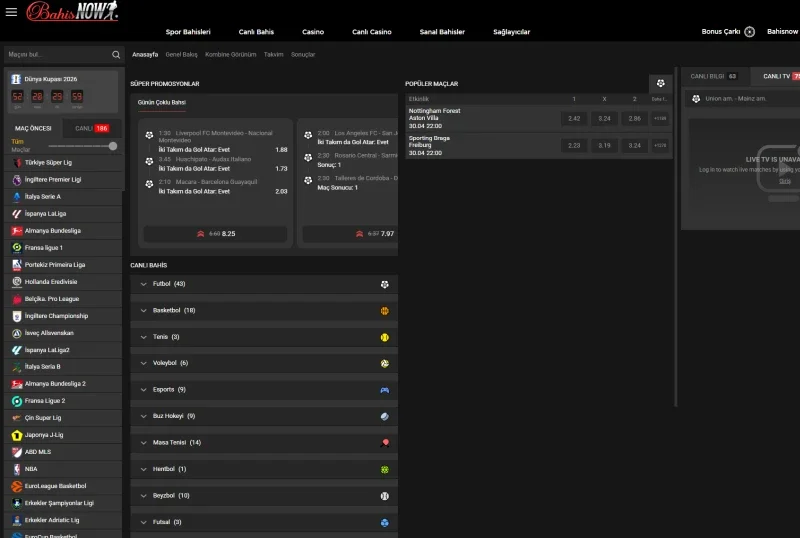Expand the Tenis (3) live section
Viewport: 800px width, 538px height.
point(264,337)
